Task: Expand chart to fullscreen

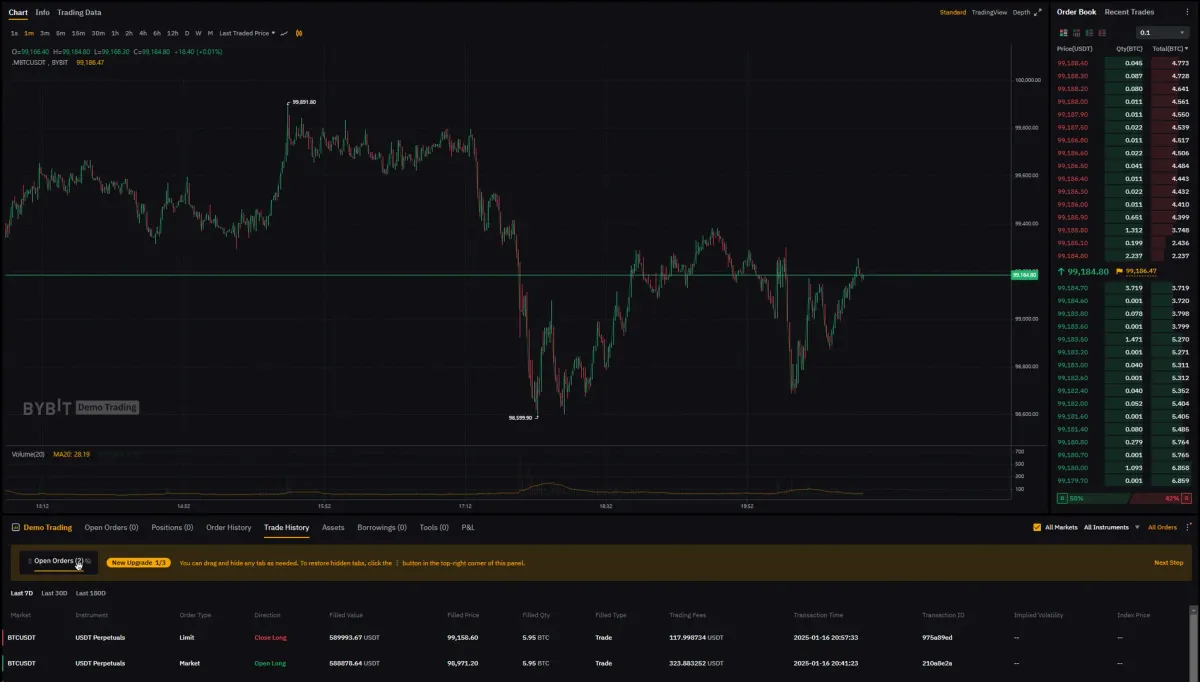Action: [x=1038, y=12]
